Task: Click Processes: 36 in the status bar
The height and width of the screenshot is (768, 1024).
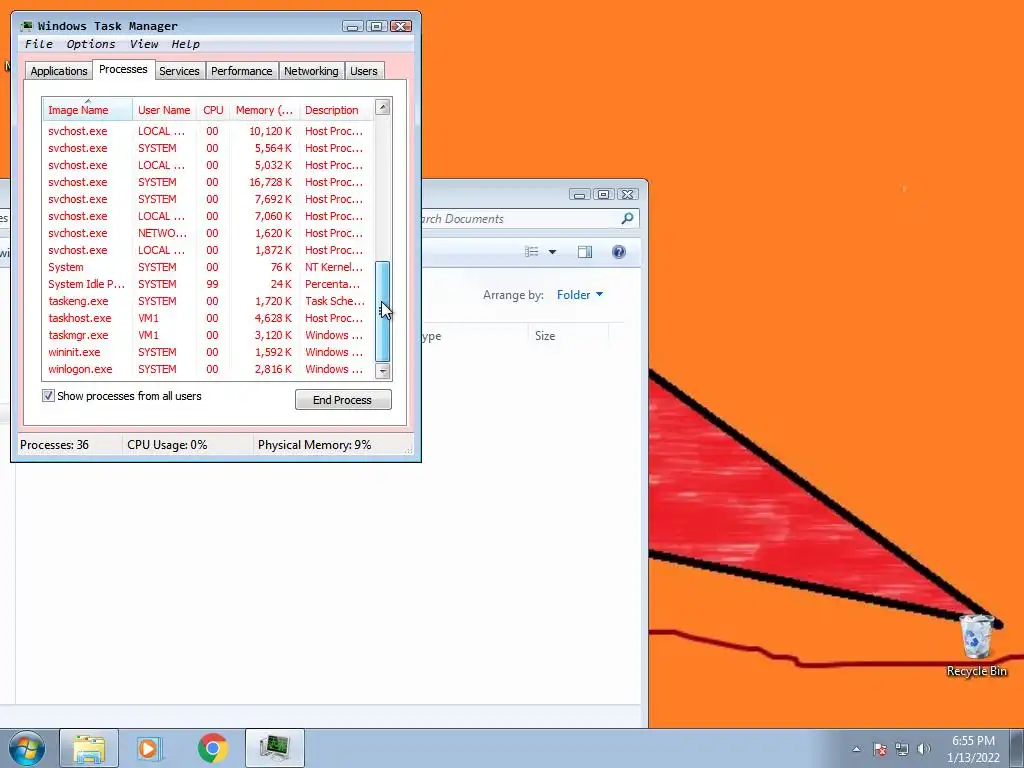Action: (54, 445)
